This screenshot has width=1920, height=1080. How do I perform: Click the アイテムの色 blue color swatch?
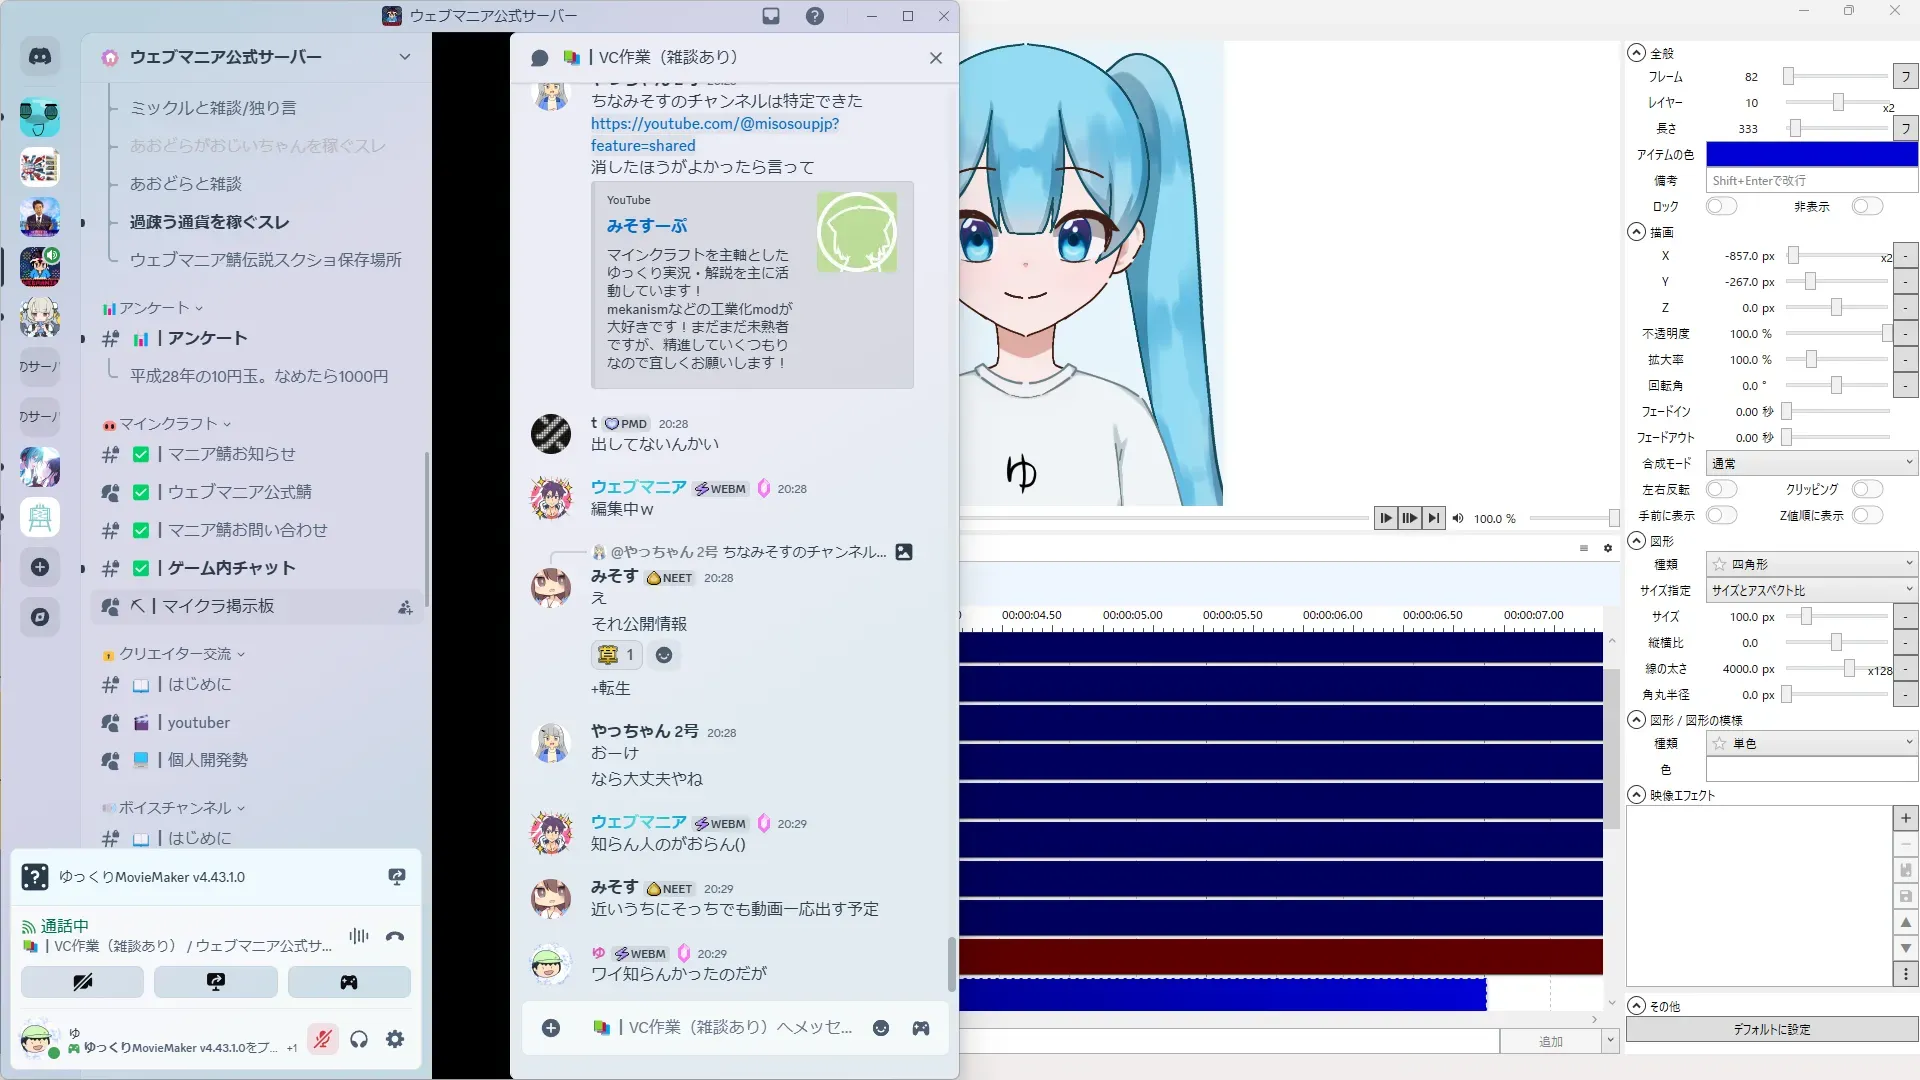point(1811,154)
